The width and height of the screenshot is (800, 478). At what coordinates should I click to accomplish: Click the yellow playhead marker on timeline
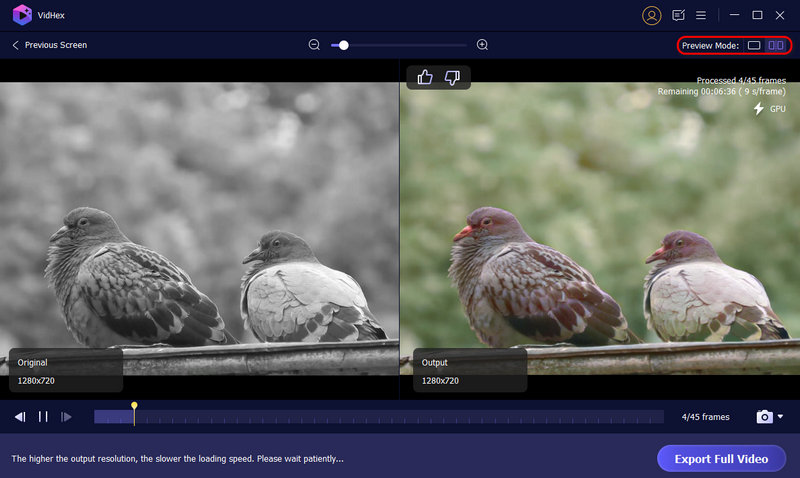134,408
